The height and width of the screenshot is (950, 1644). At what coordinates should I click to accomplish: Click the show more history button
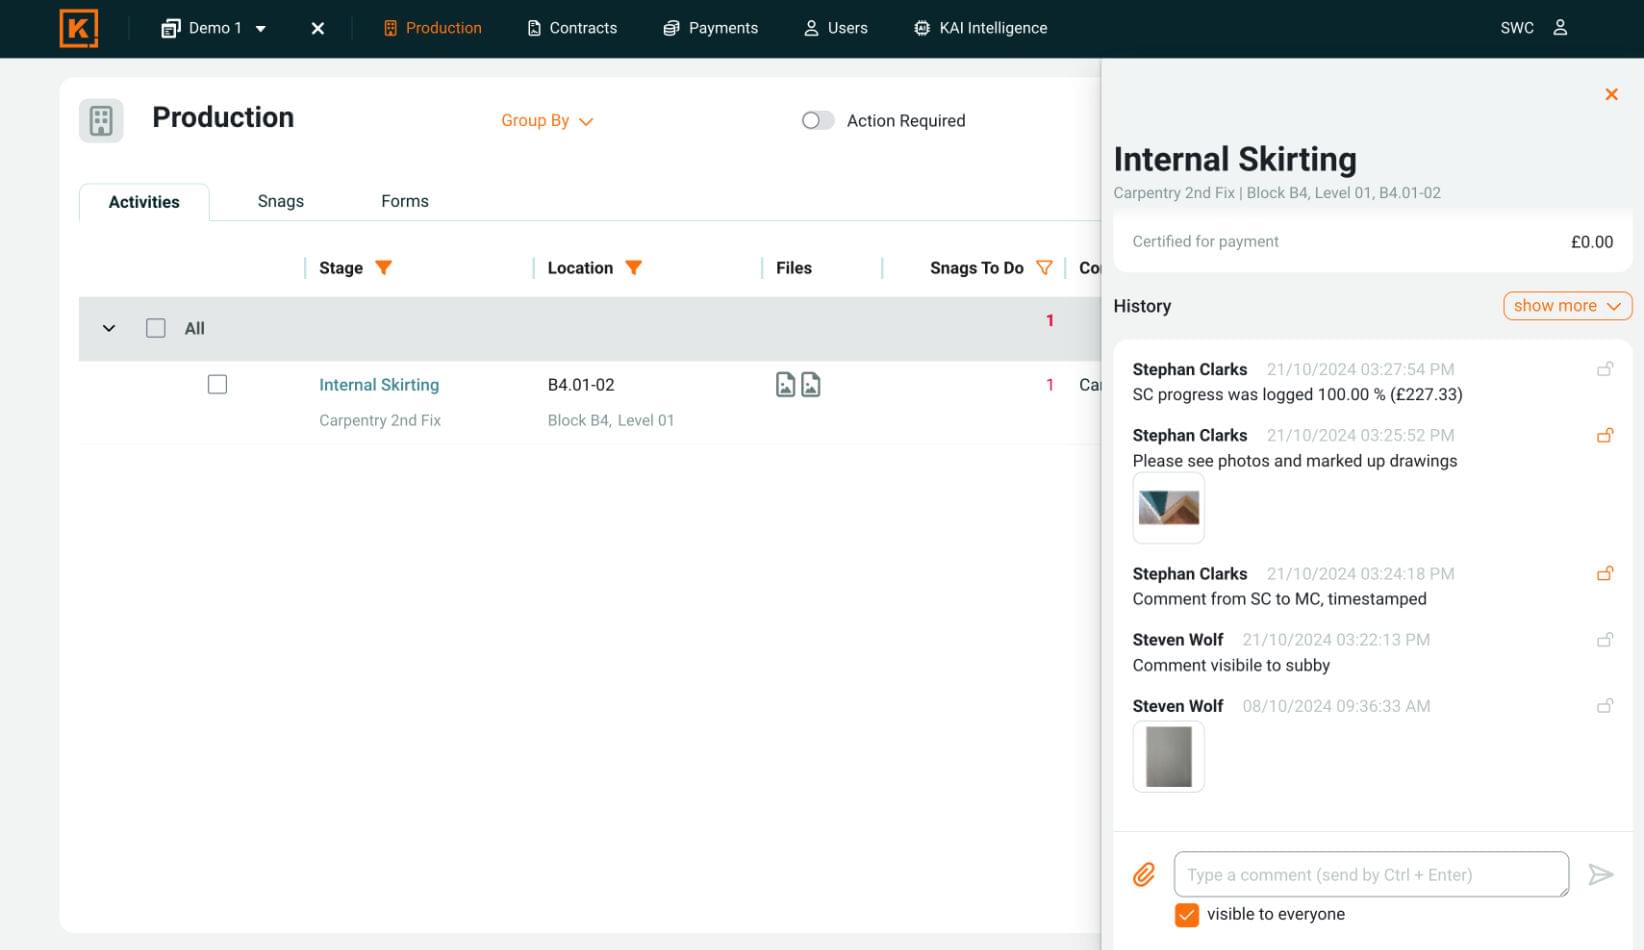(x=1566, y=306)
